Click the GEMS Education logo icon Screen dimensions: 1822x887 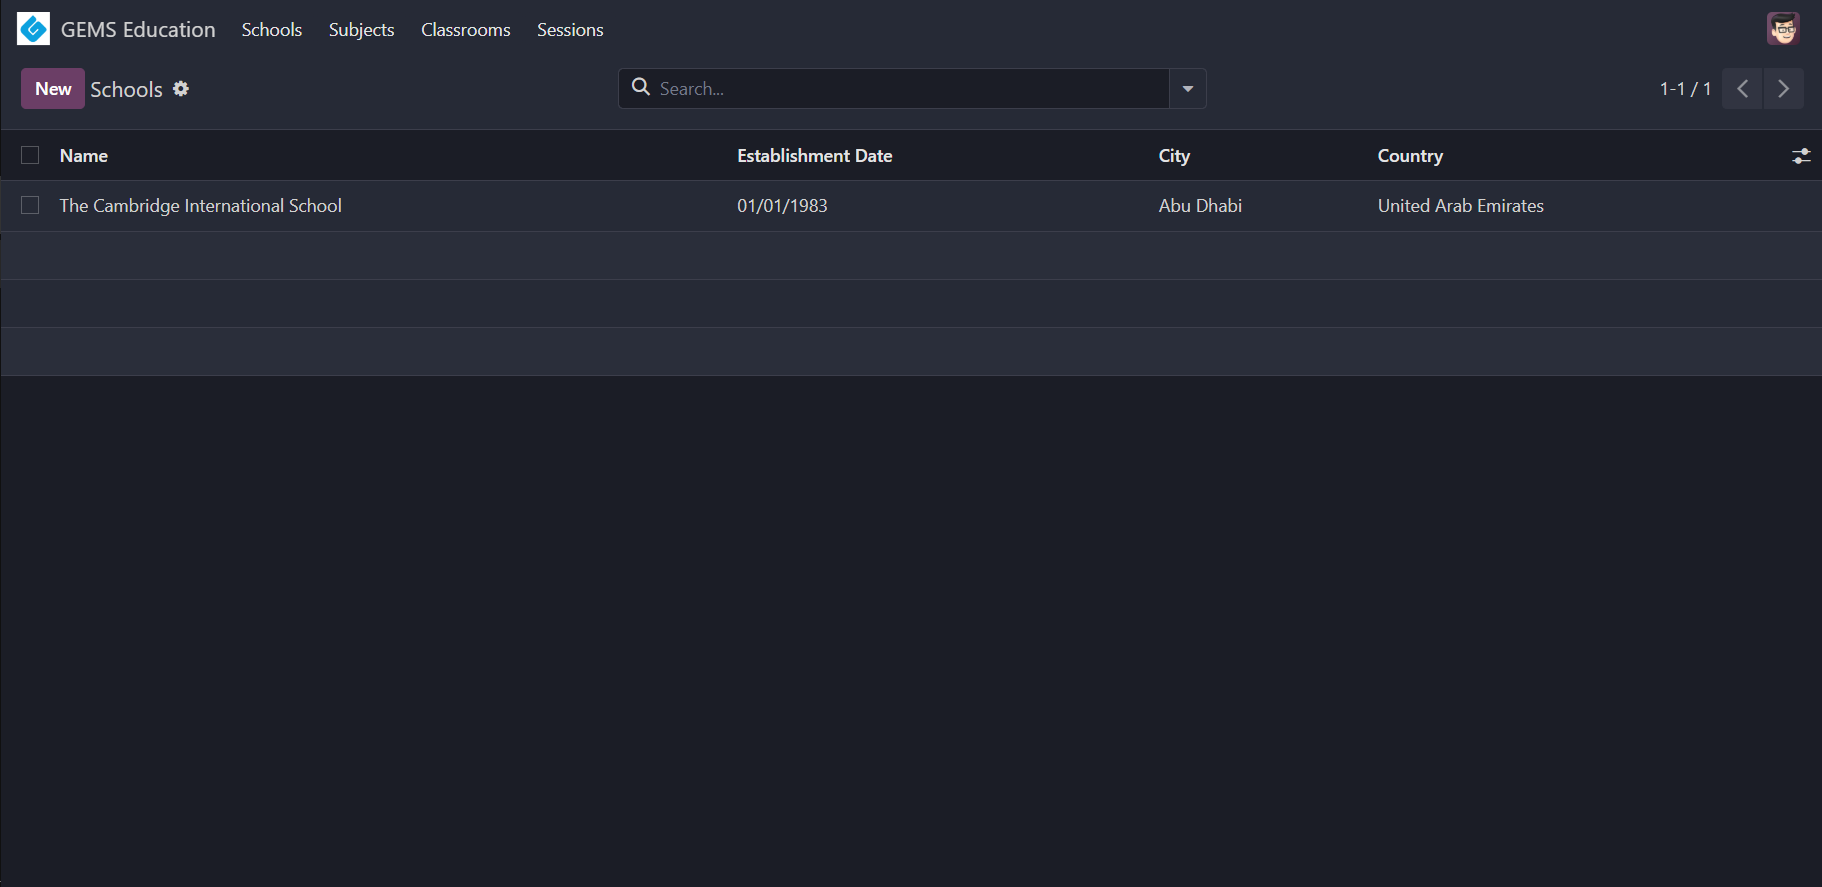(33, 28)
